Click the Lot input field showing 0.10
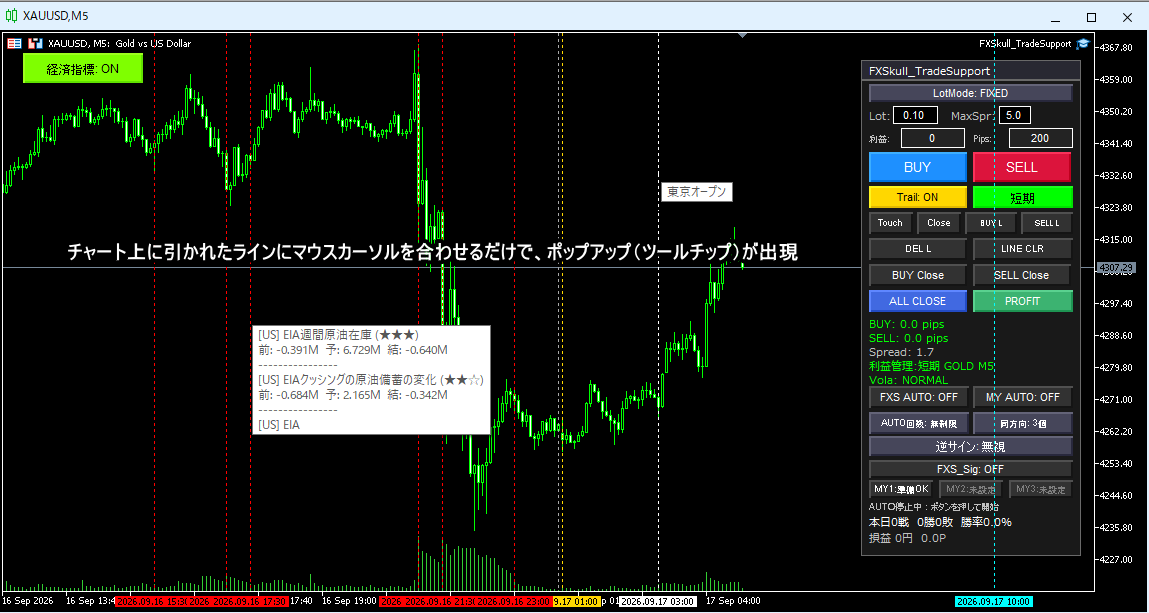 [915, 115]
